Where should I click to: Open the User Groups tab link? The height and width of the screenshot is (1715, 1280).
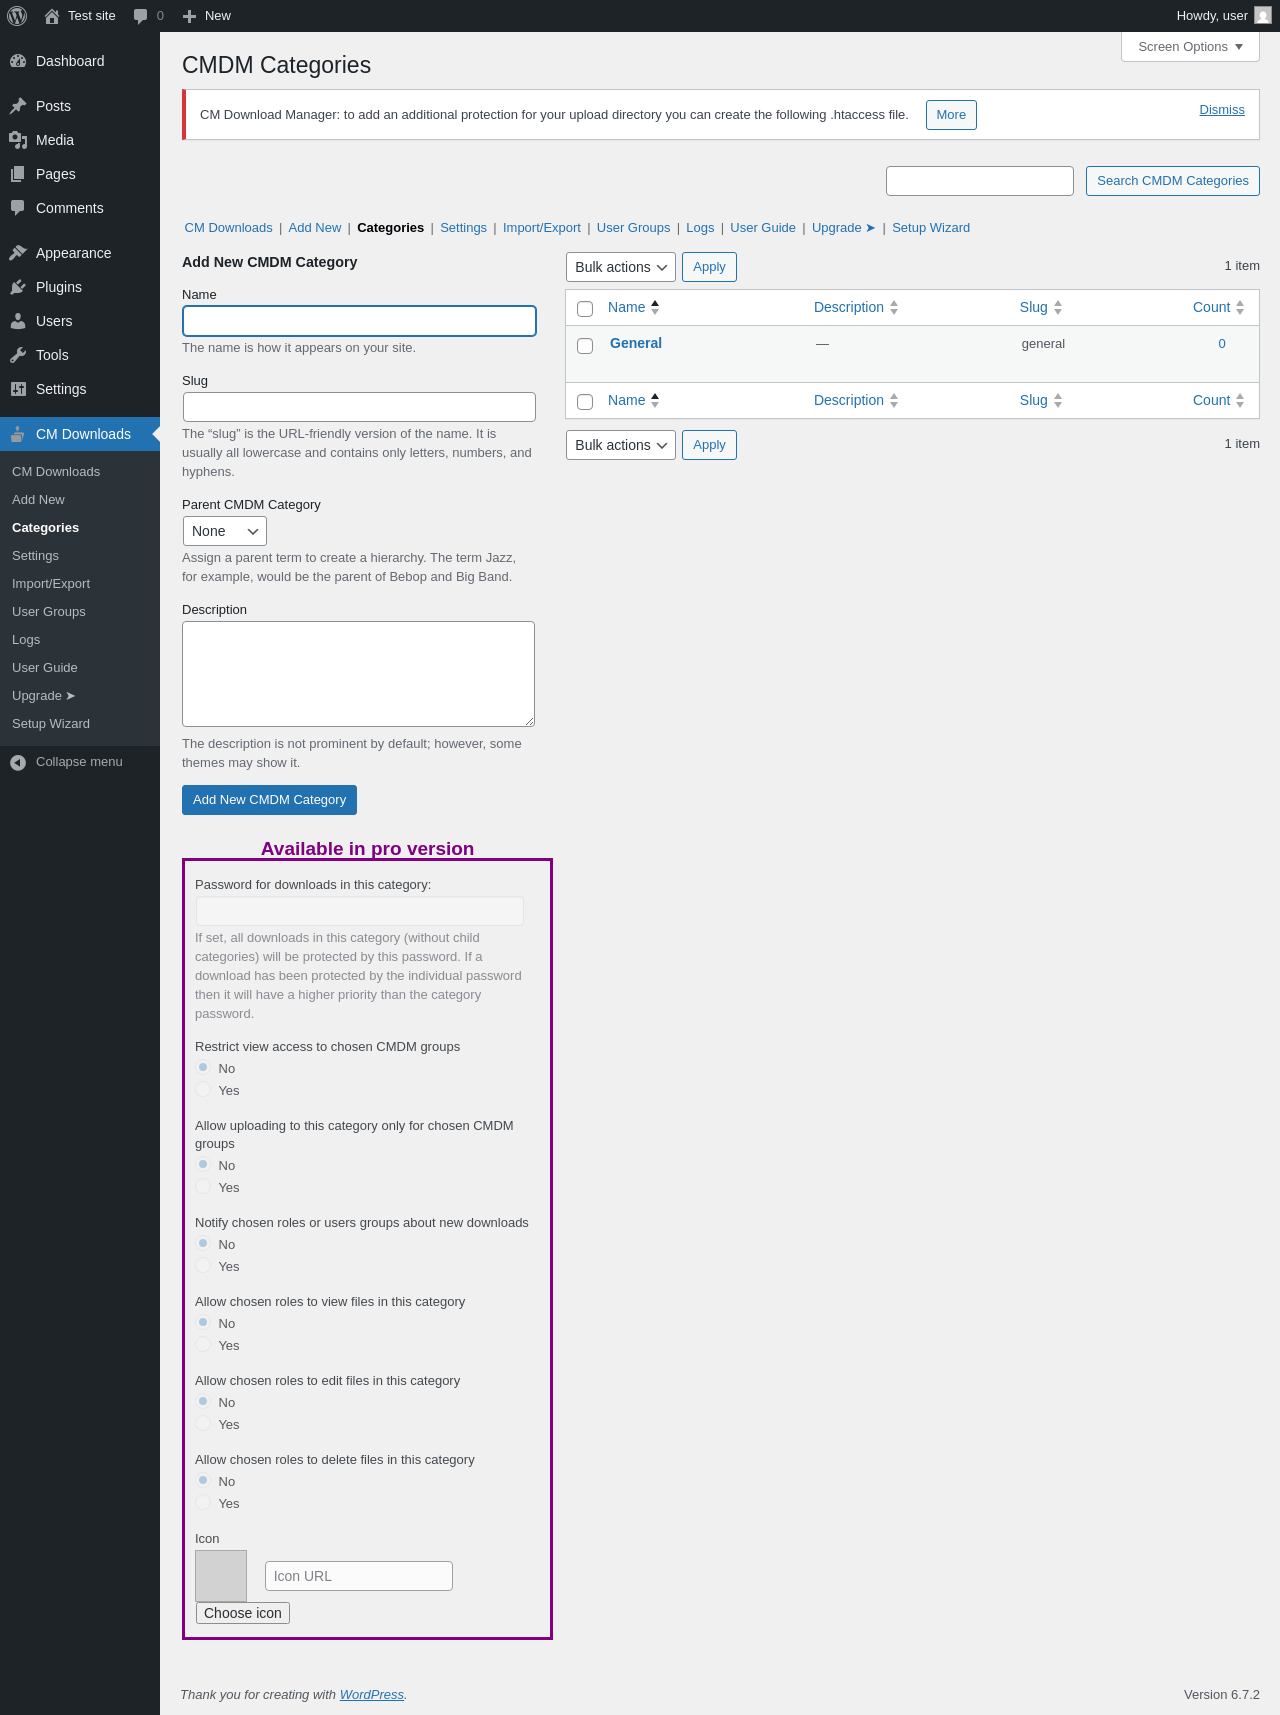coord(633,228)
